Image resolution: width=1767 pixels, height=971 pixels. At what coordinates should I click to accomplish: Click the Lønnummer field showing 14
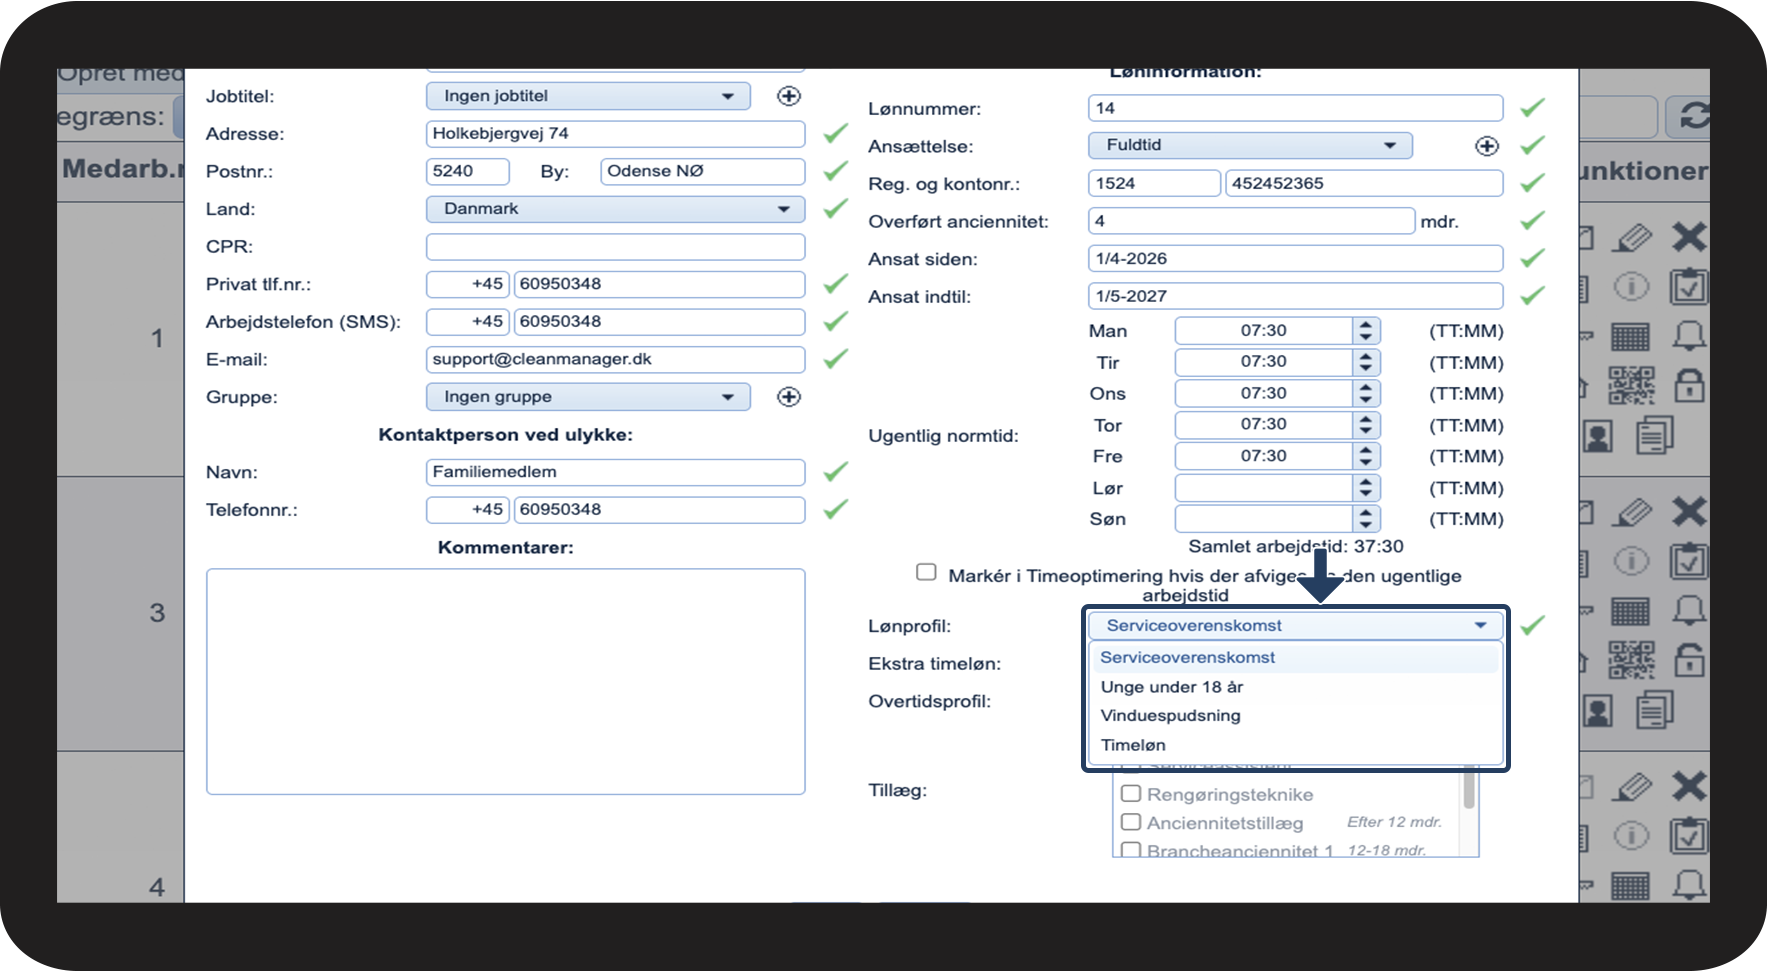coord(1295,108)
